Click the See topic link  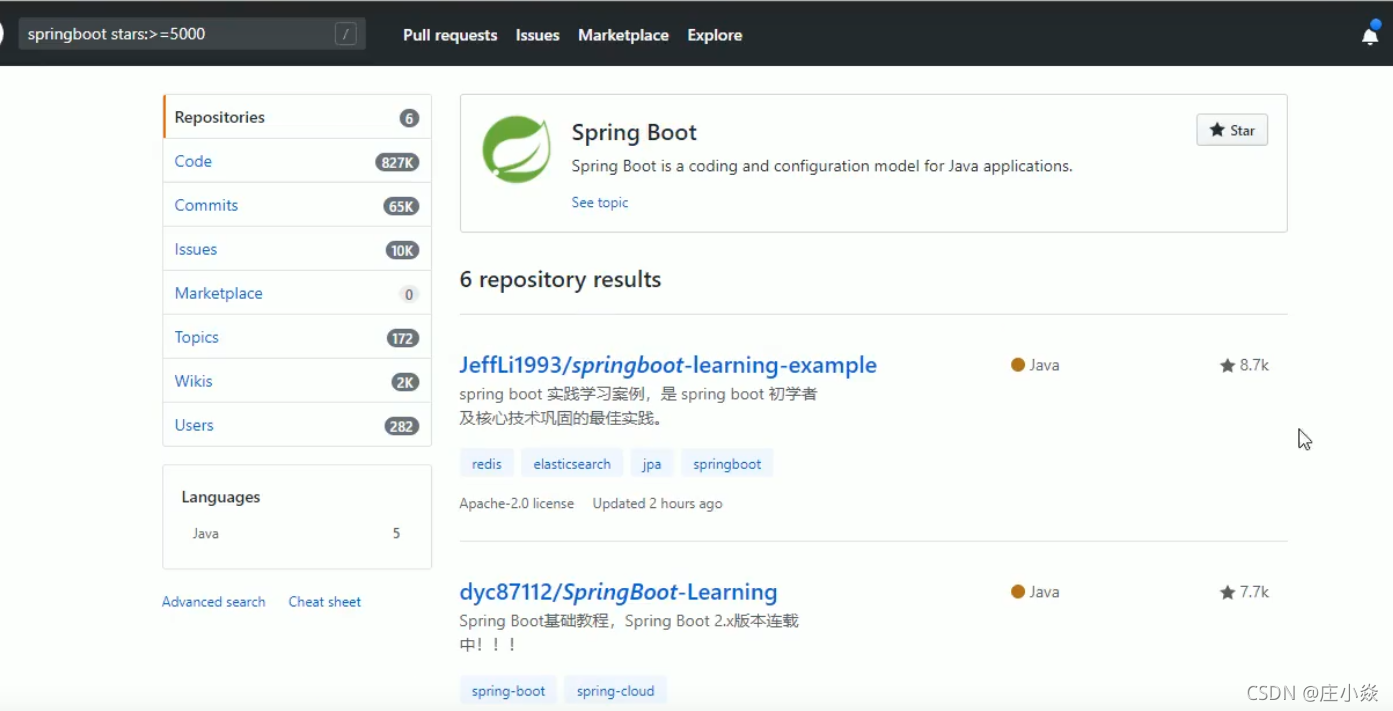pyautogui.click(x=600, y=202)
